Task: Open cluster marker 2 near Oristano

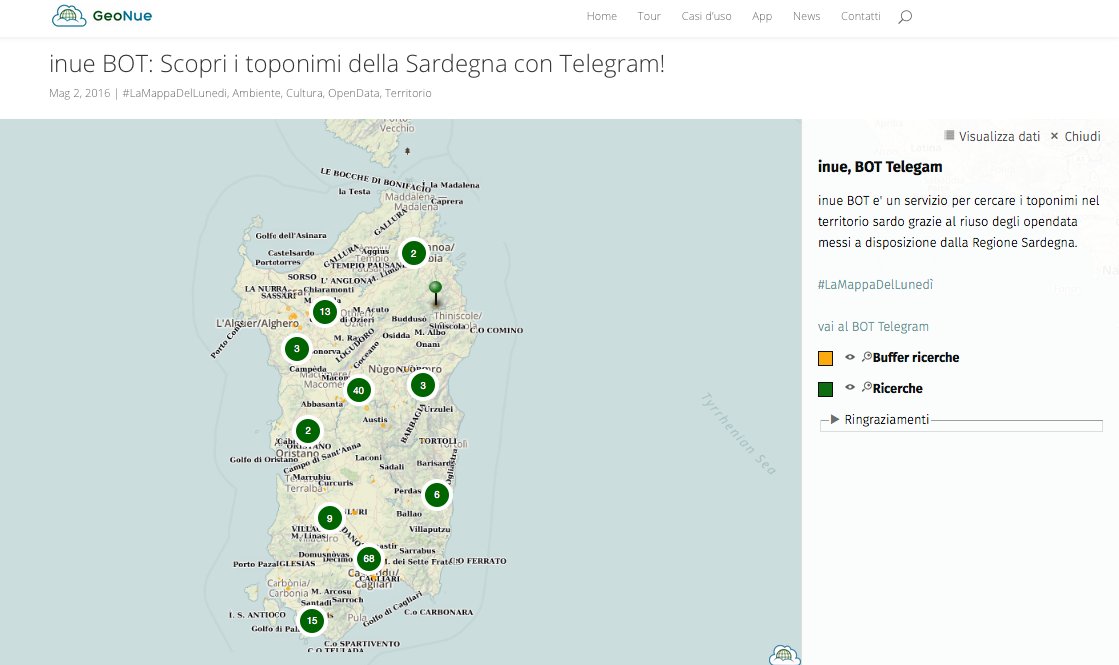Action: point(308,431)
